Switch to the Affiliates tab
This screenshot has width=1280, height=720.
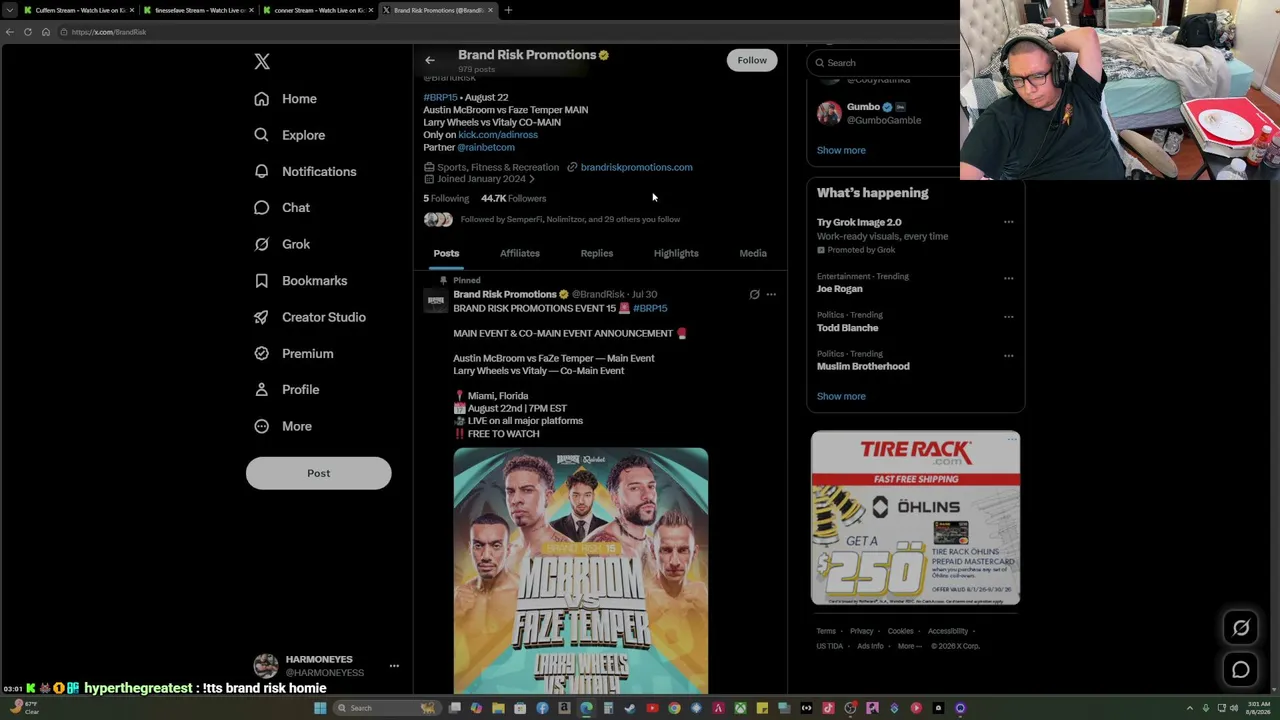520,253
